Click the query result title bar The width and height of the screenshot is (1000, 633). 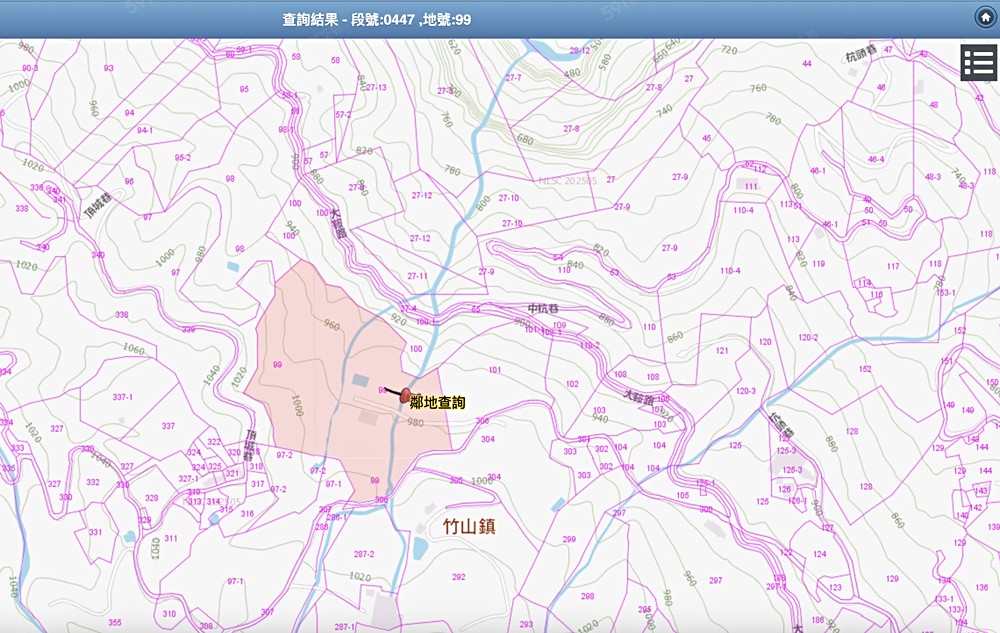coord(377,19)
